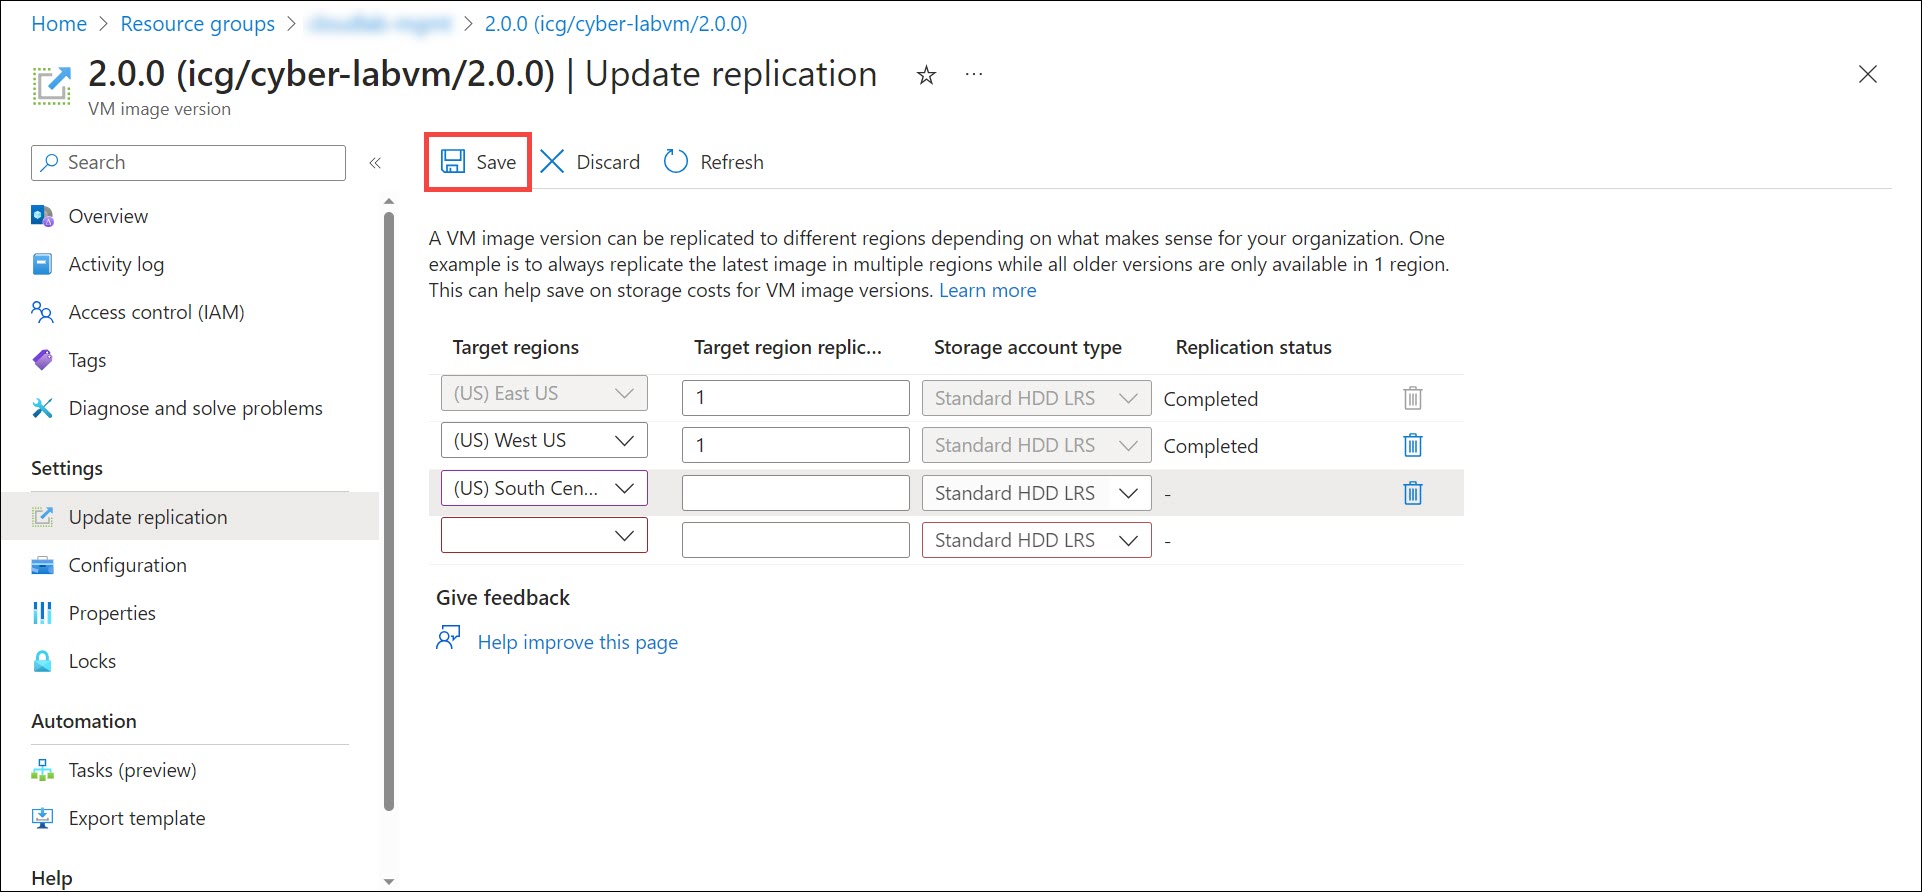1922x892 pixels.
Task: Click the last row replica count field
Action: click(x=795, y=540)
